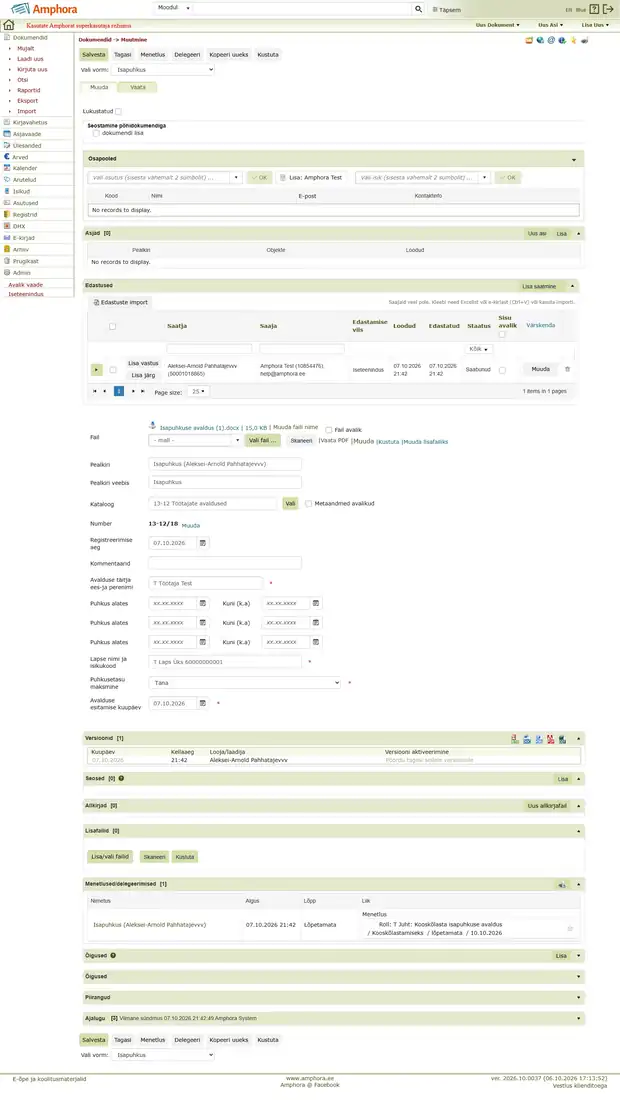Screen dimensions: 620x1100
Task: Click into the Kommentaarid input field
Action: [225, 563]
